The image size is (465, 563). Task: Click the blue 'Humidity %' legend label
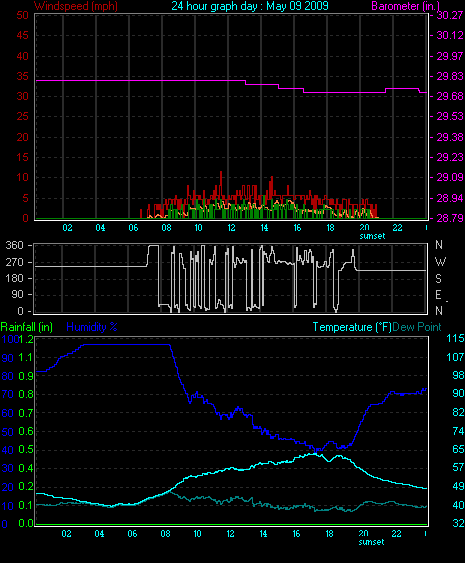92,327
